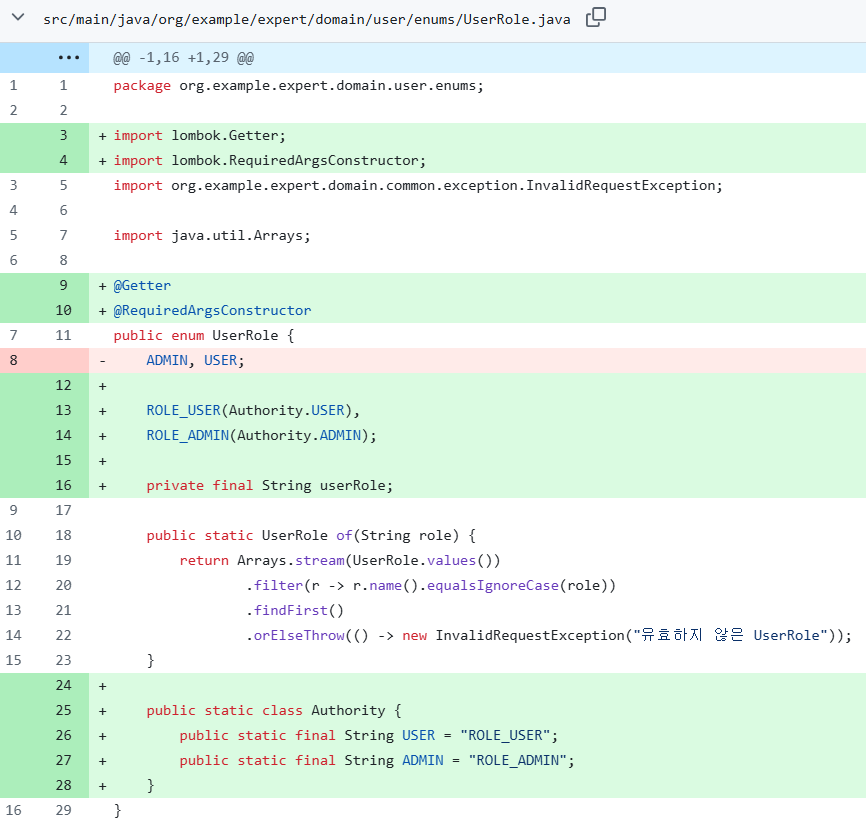Screen dimensions: 866x822
Task: Click added line 'ROLE_ADMIN(Authority.ADMIN);'
Action: (261, 435)
